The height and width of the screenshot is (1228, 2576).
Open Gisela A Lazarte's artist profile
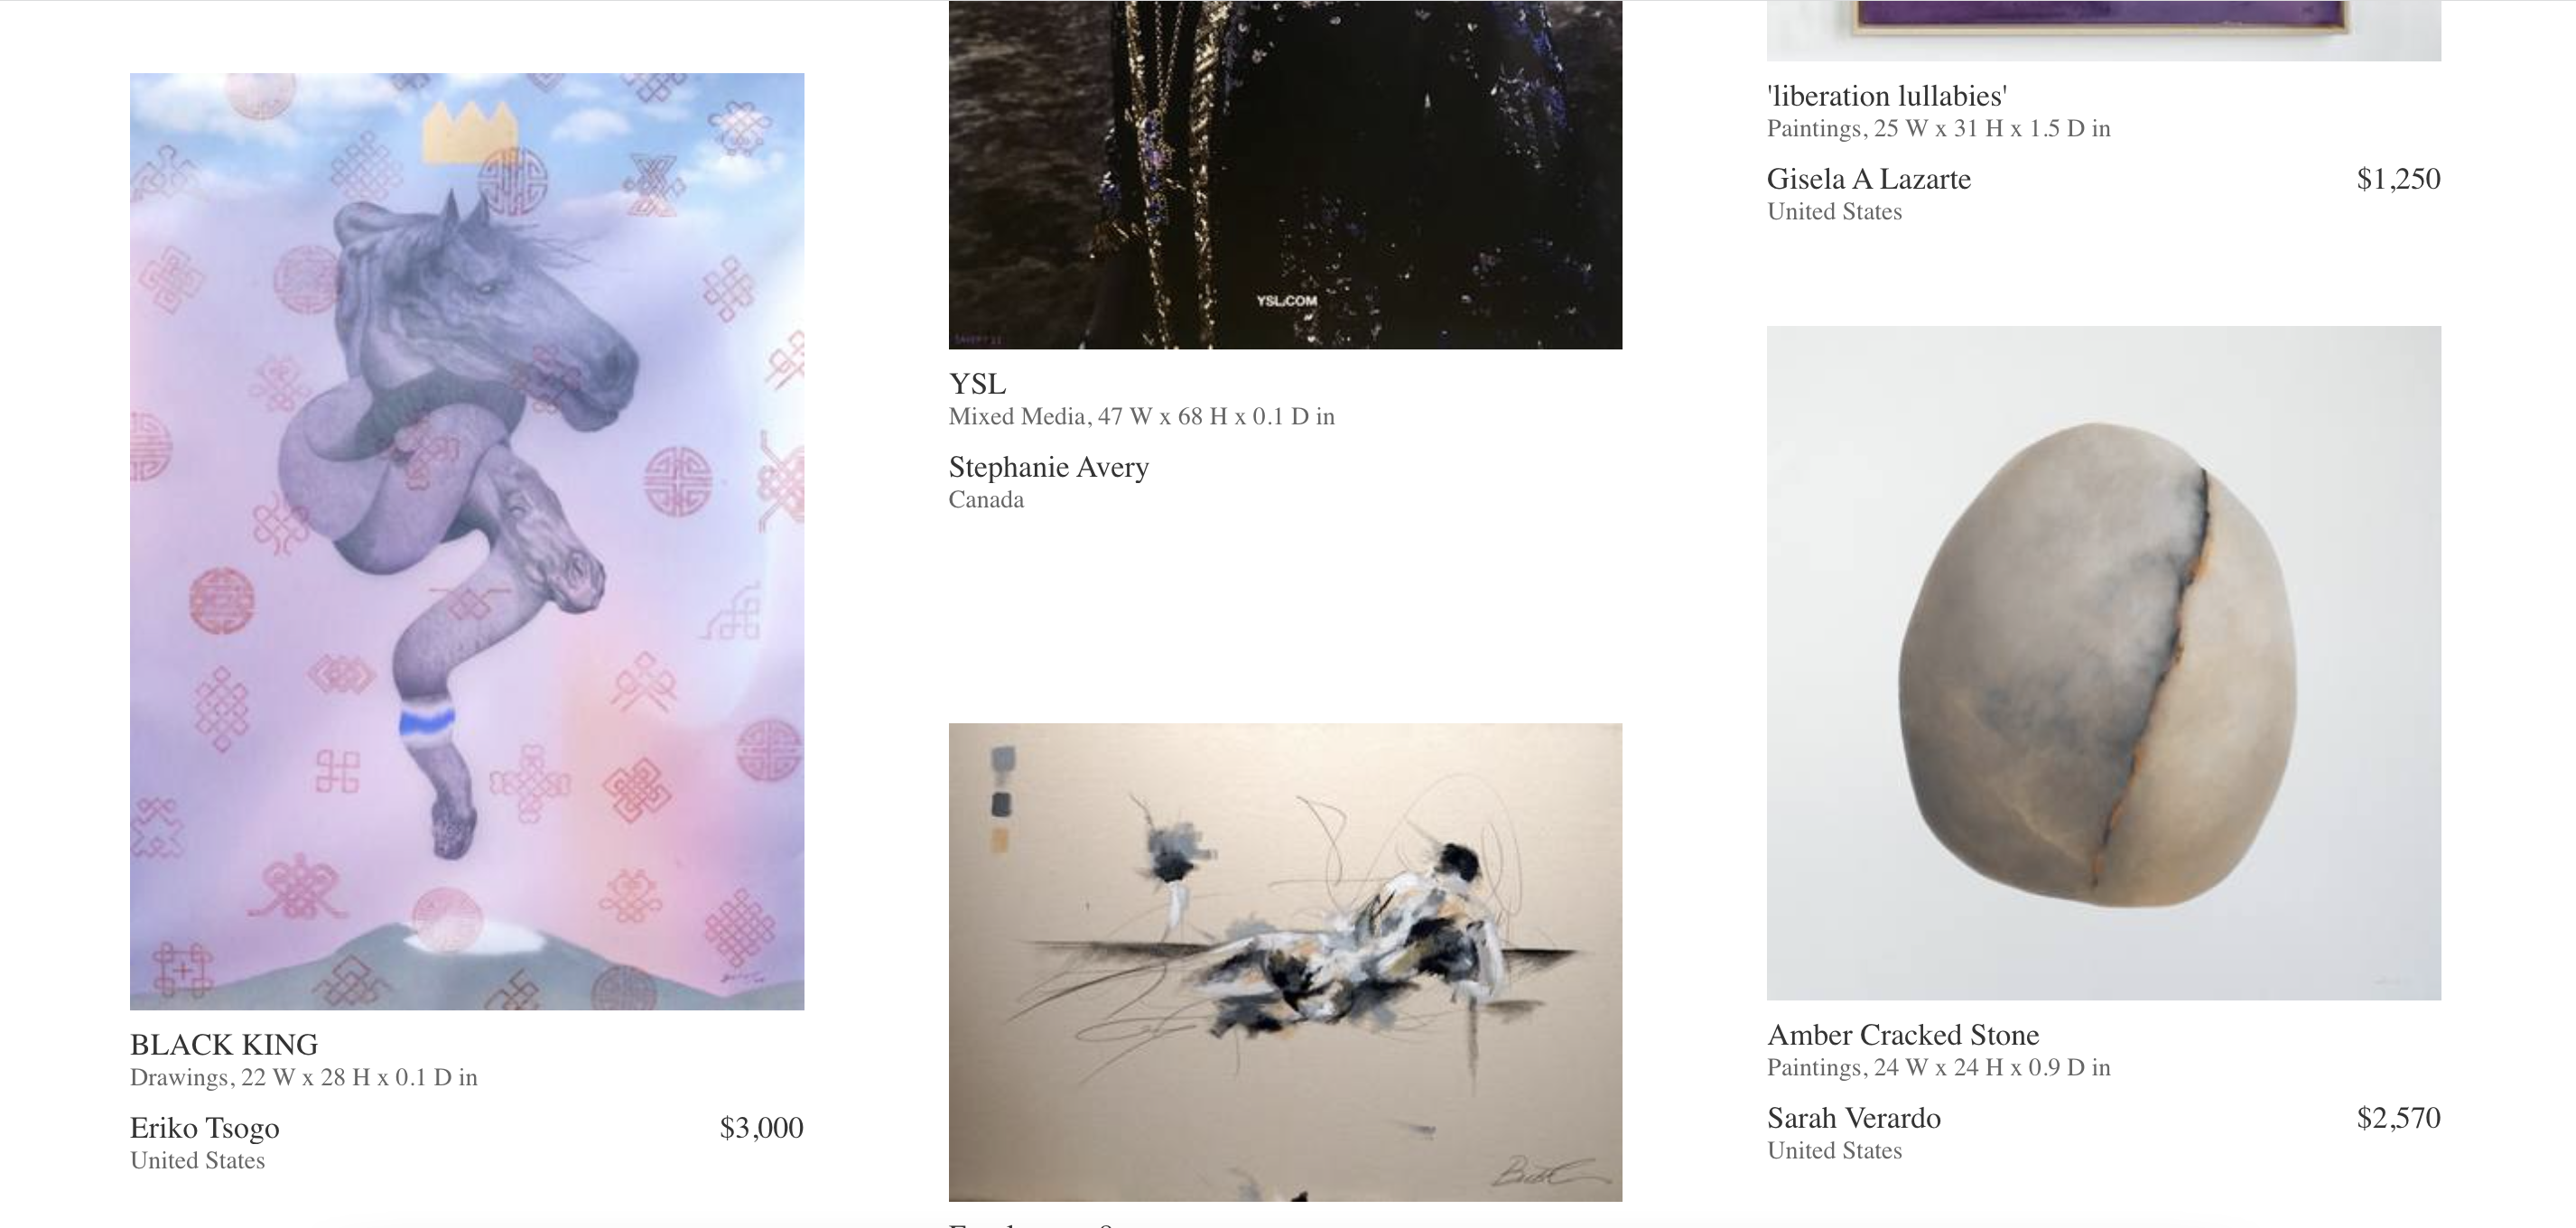1869,179
